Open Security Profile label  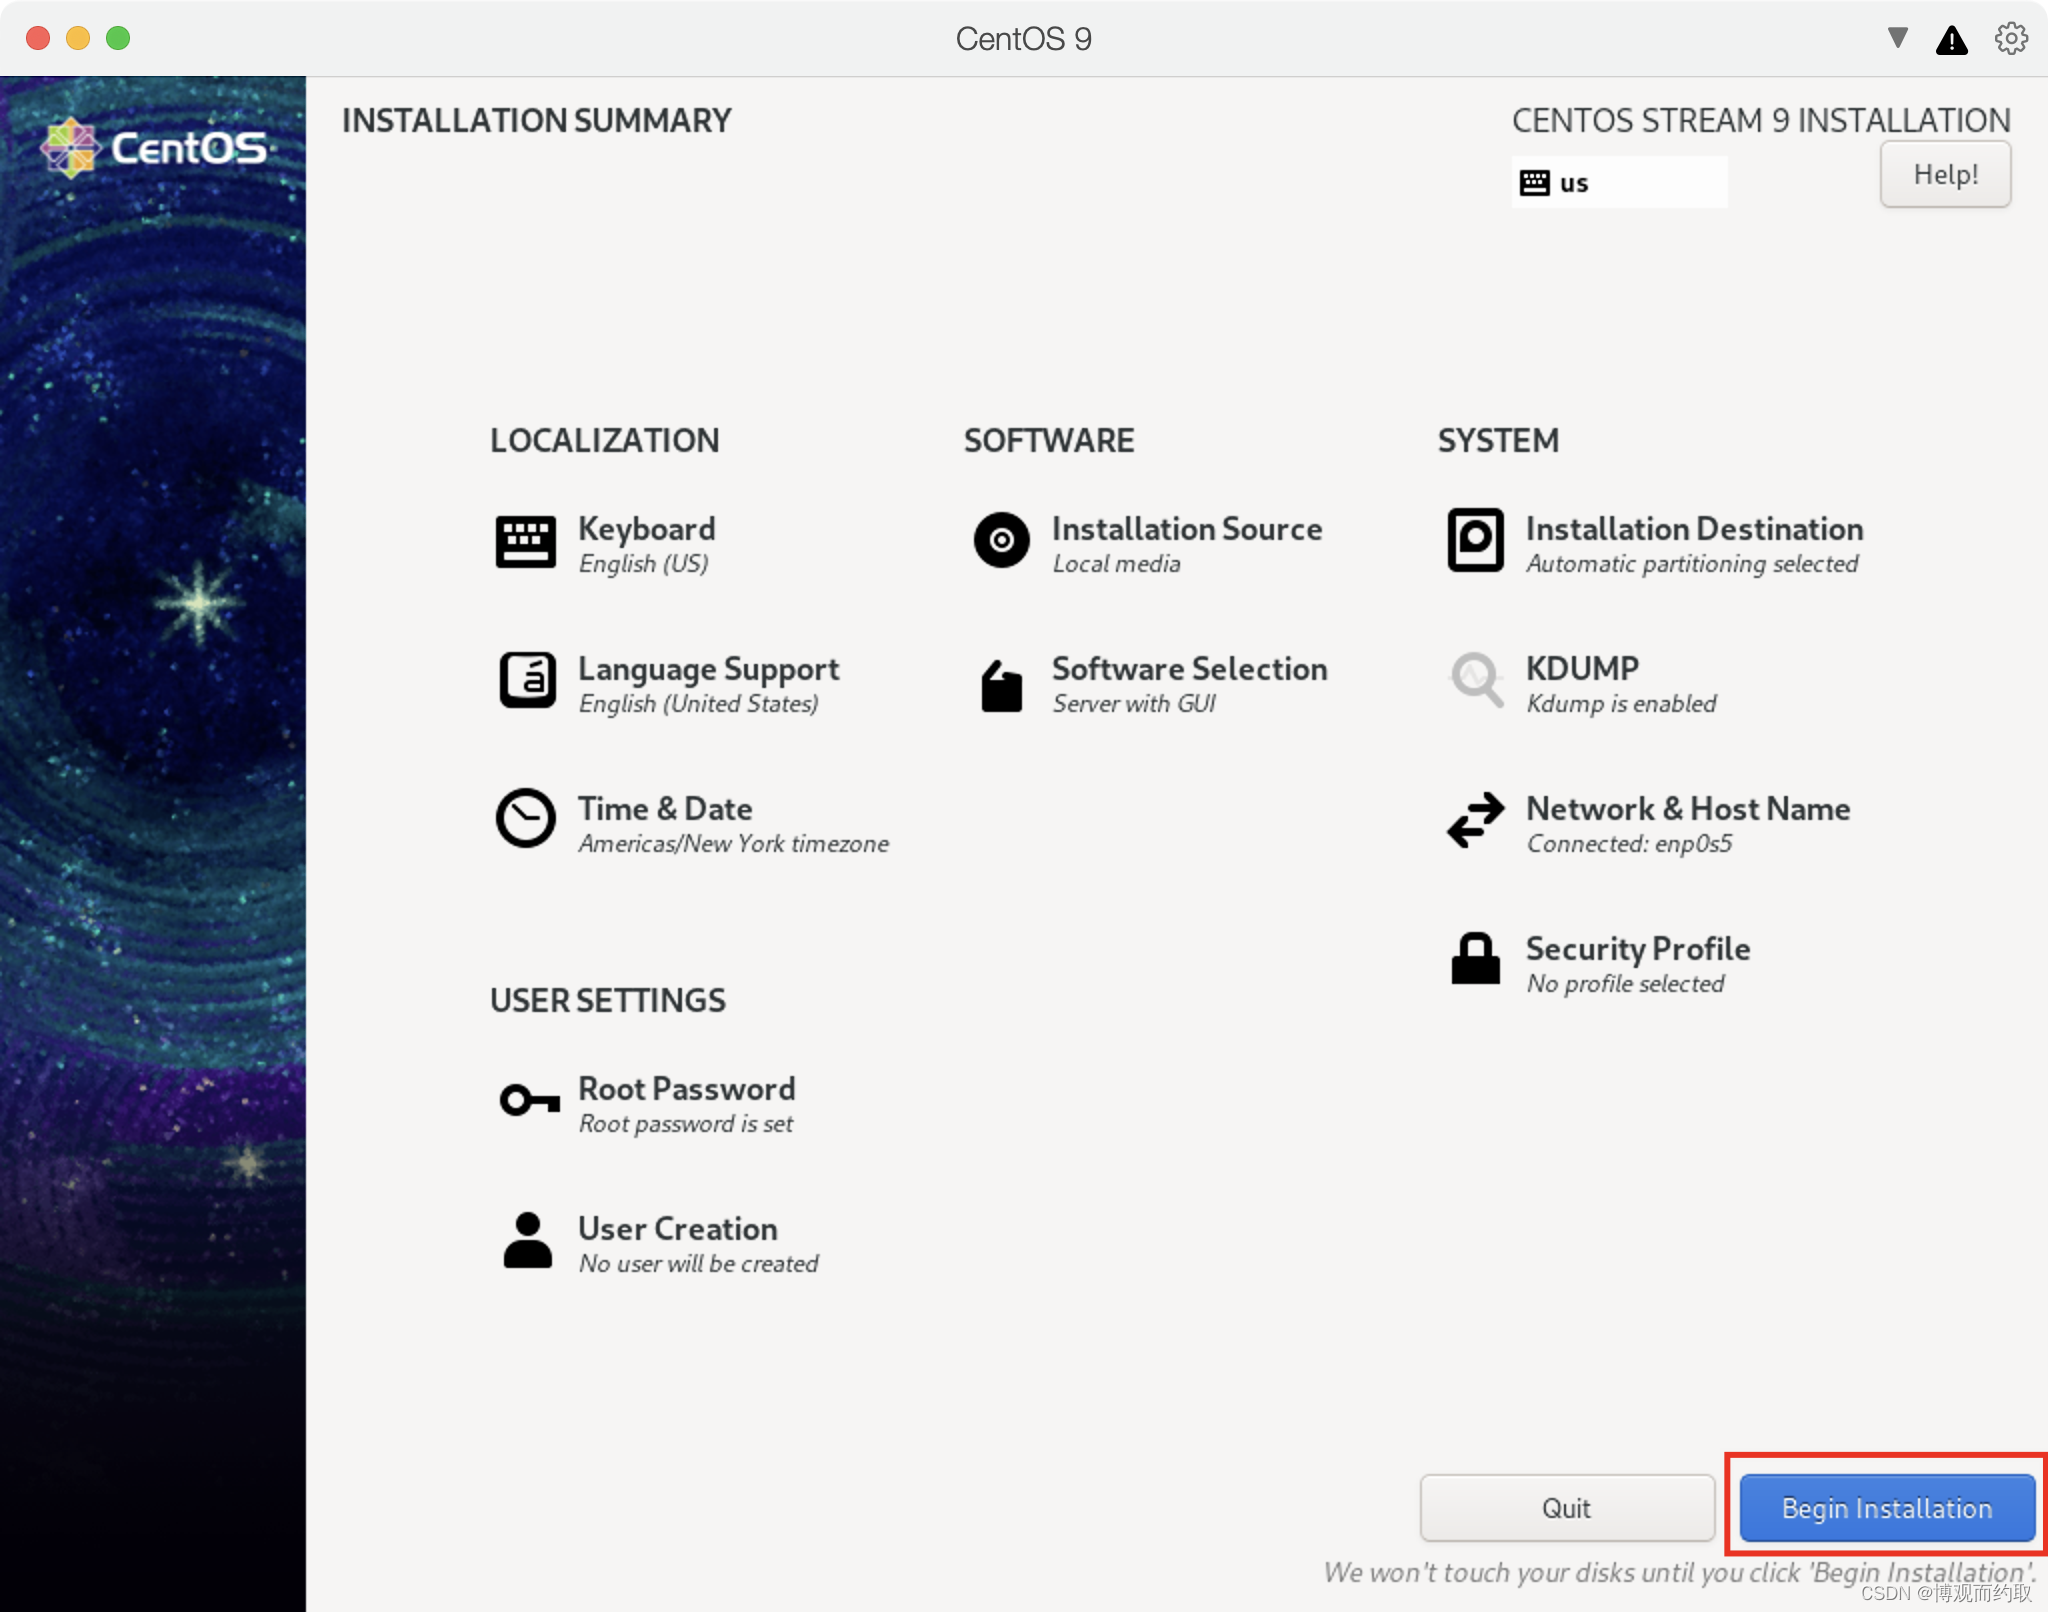tap(1638, 949)
